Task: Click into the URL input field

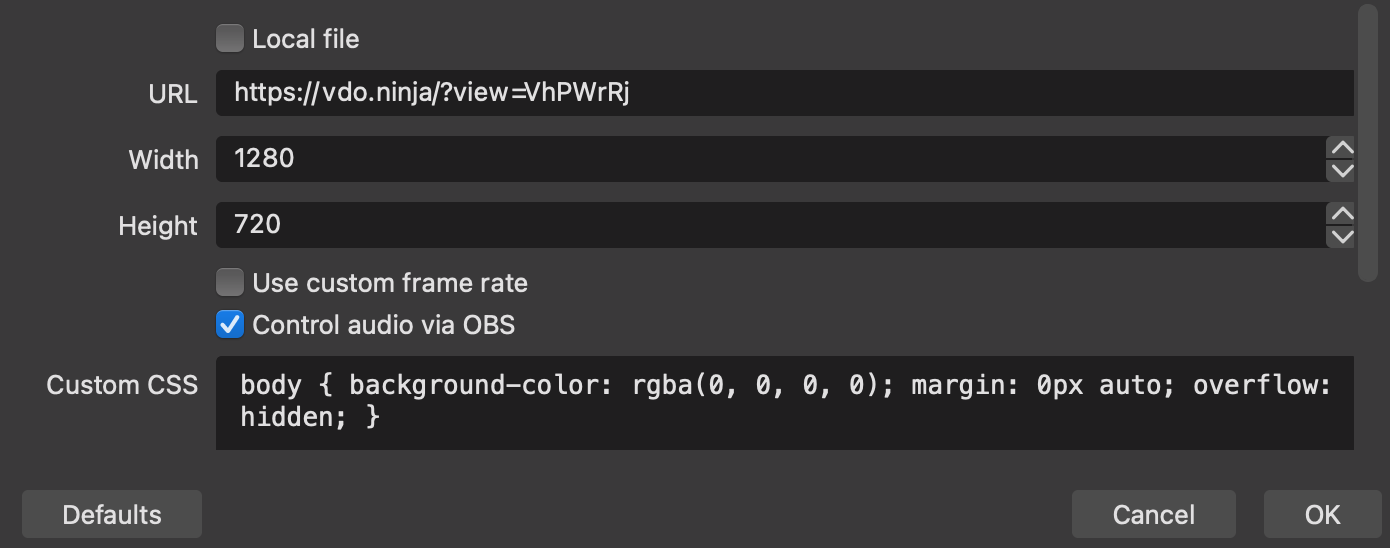Action: point(785,93)
